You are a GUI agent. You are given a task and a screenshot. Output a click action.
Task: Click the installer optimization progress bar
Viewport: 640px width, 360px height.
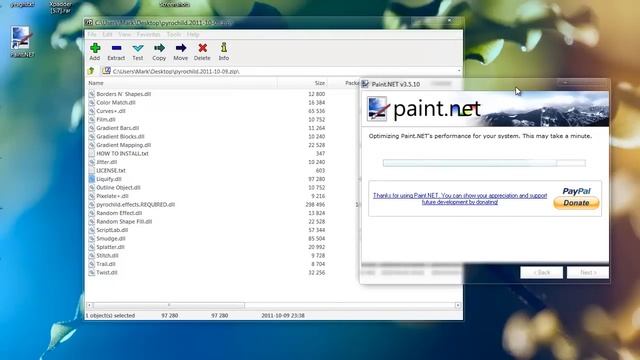pyautogui.click(x=484, y=163)
